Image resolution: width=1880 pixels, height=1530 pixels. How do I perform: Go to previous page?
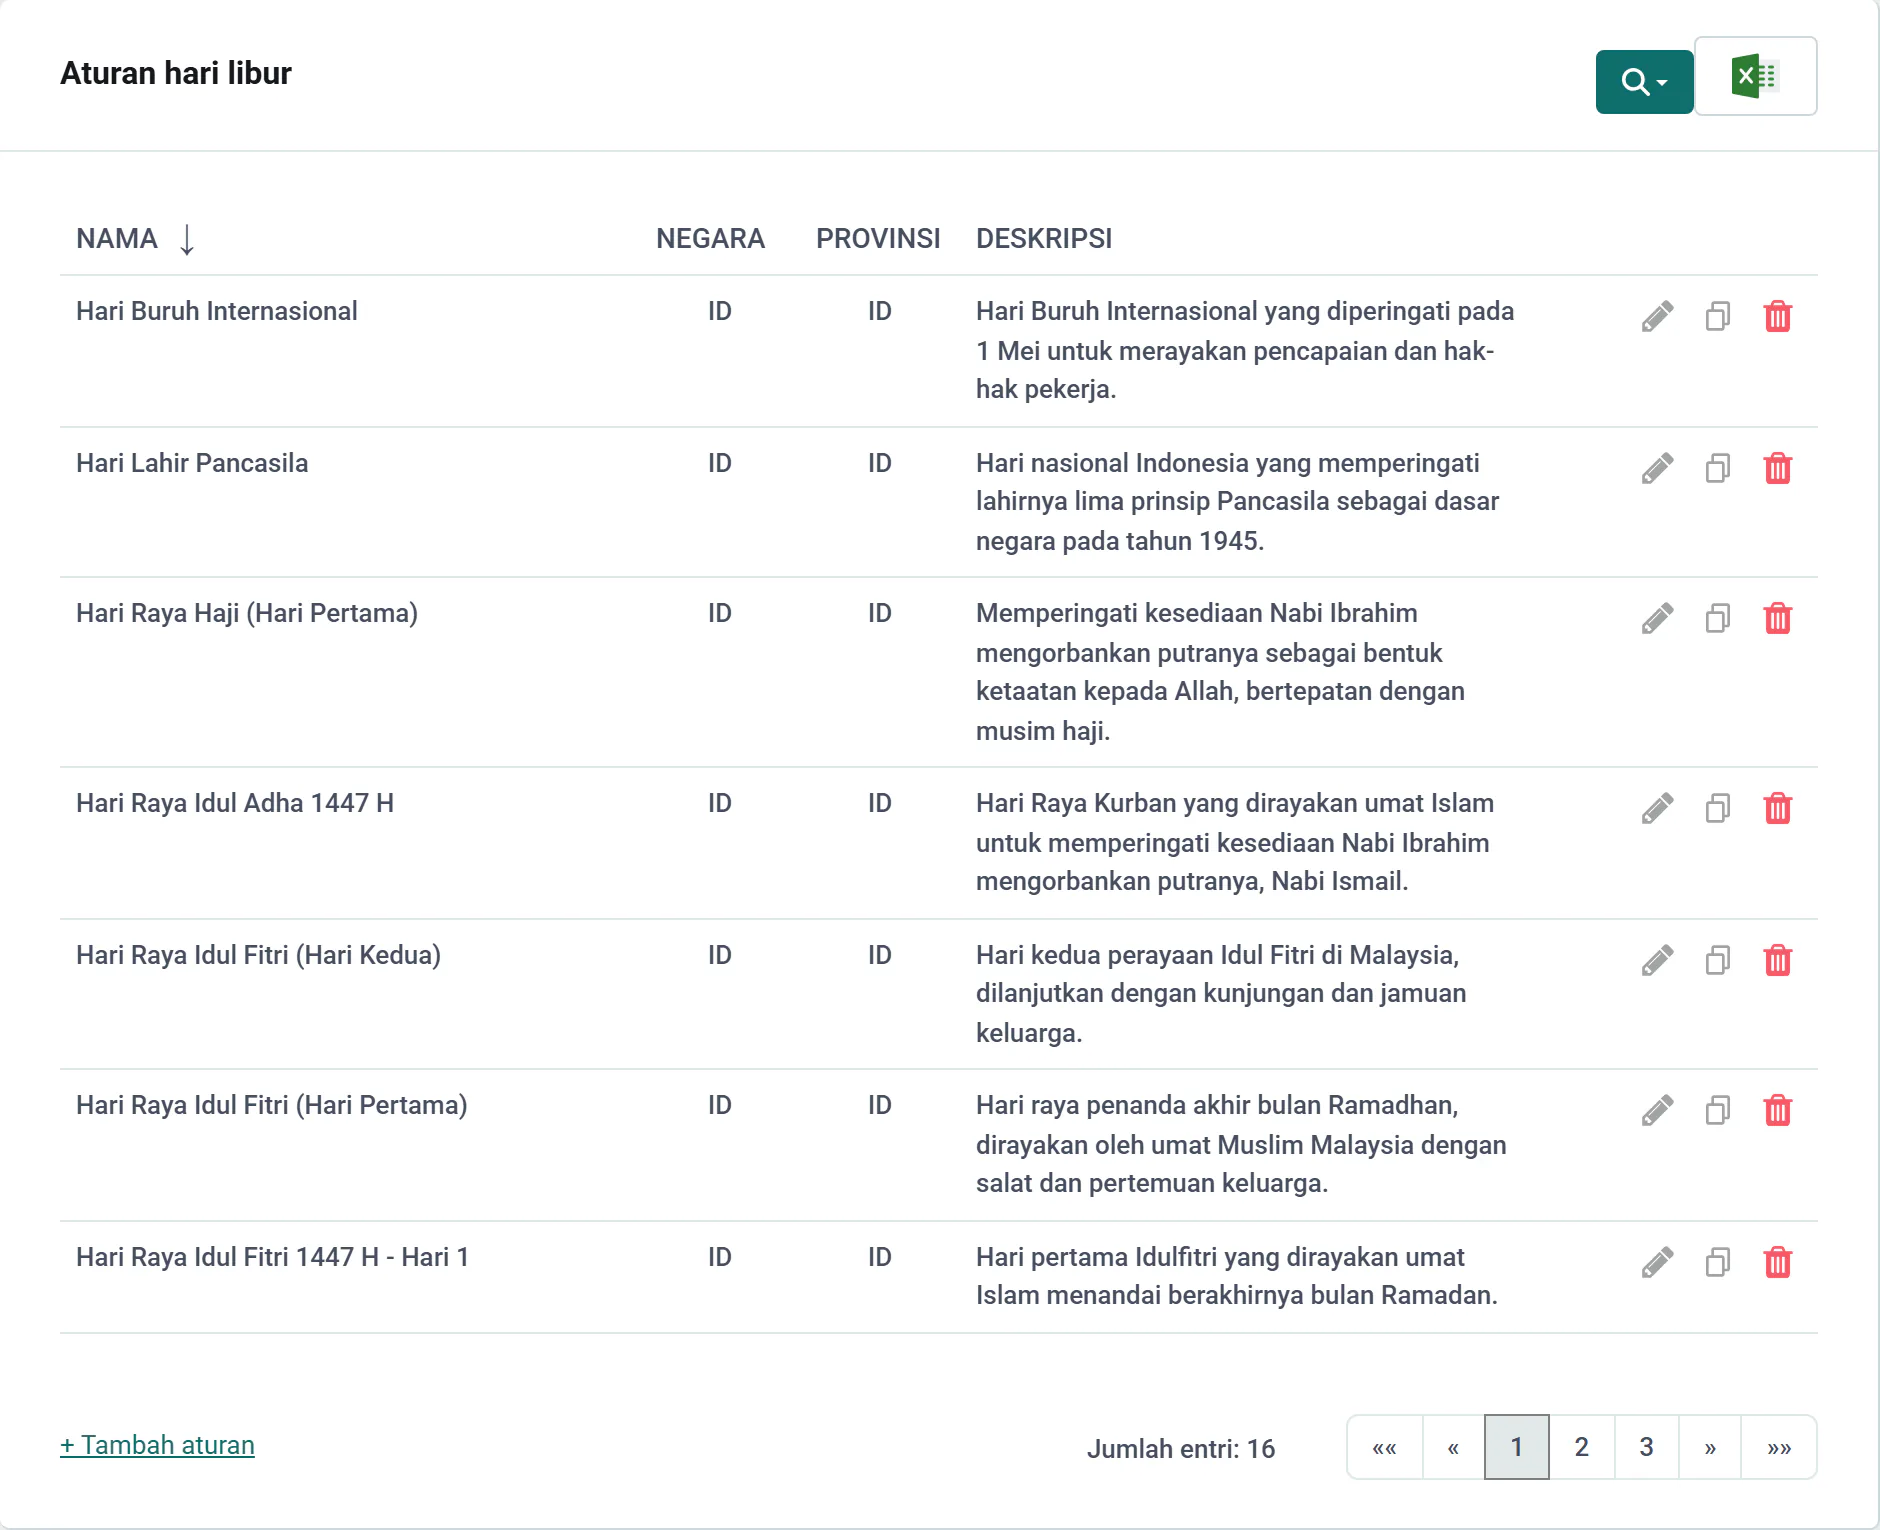(1453, 1447)
